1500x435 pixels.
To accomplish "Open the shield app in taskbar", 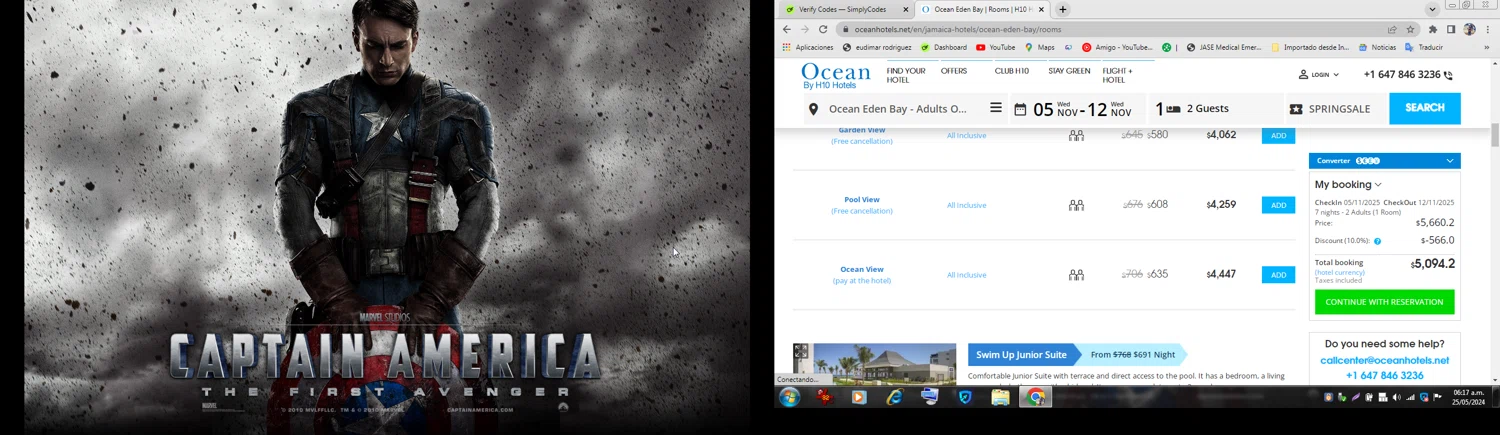I will coord(965,397).
